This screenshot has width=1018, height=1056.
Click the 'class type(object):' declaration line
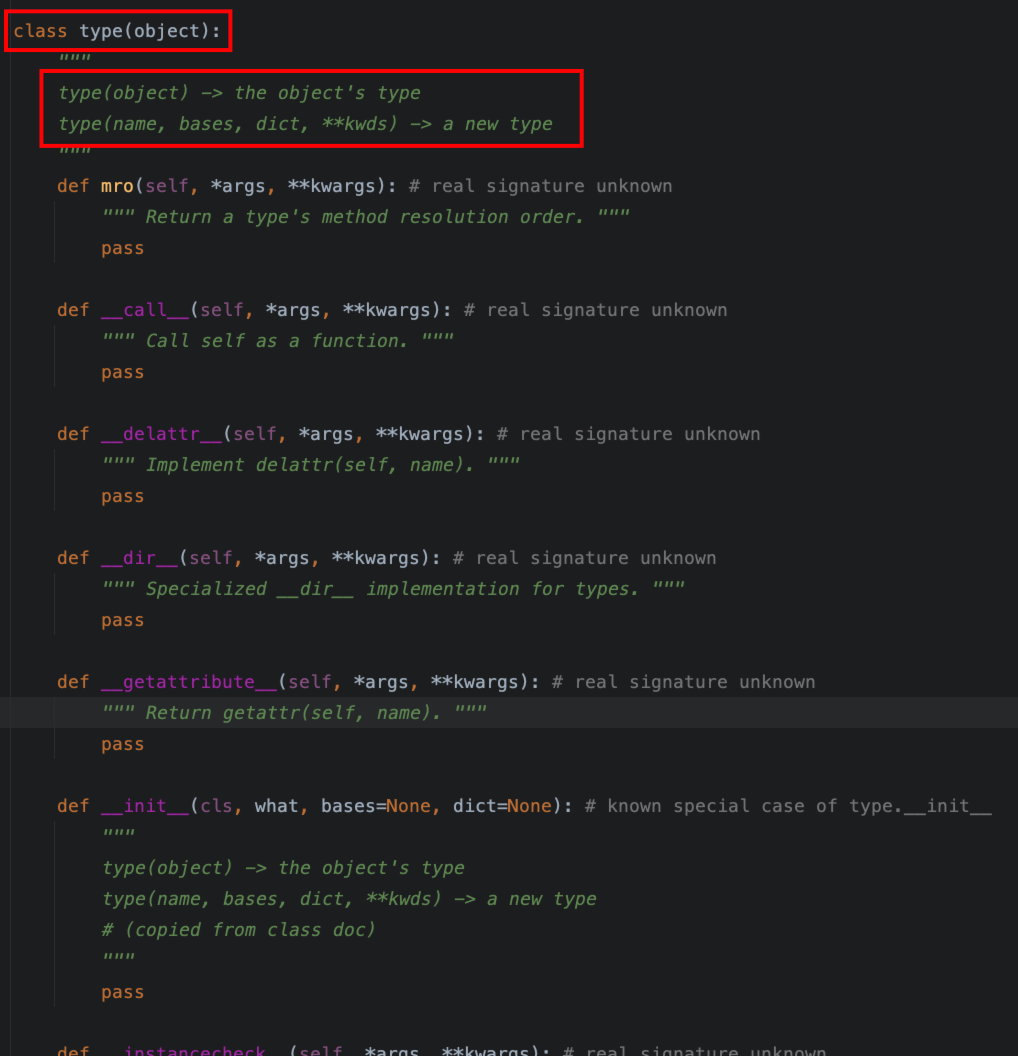point(117,31)
